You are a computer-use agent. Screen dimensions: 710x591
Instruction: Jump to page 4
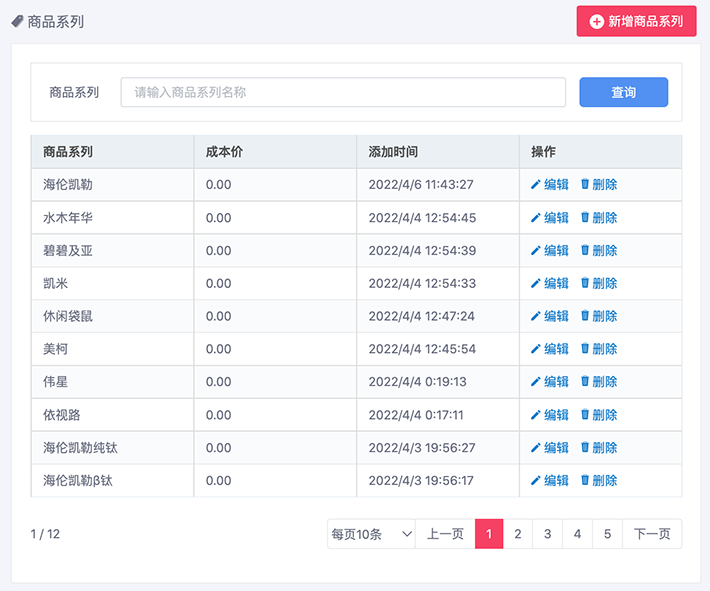pos(577,534)
